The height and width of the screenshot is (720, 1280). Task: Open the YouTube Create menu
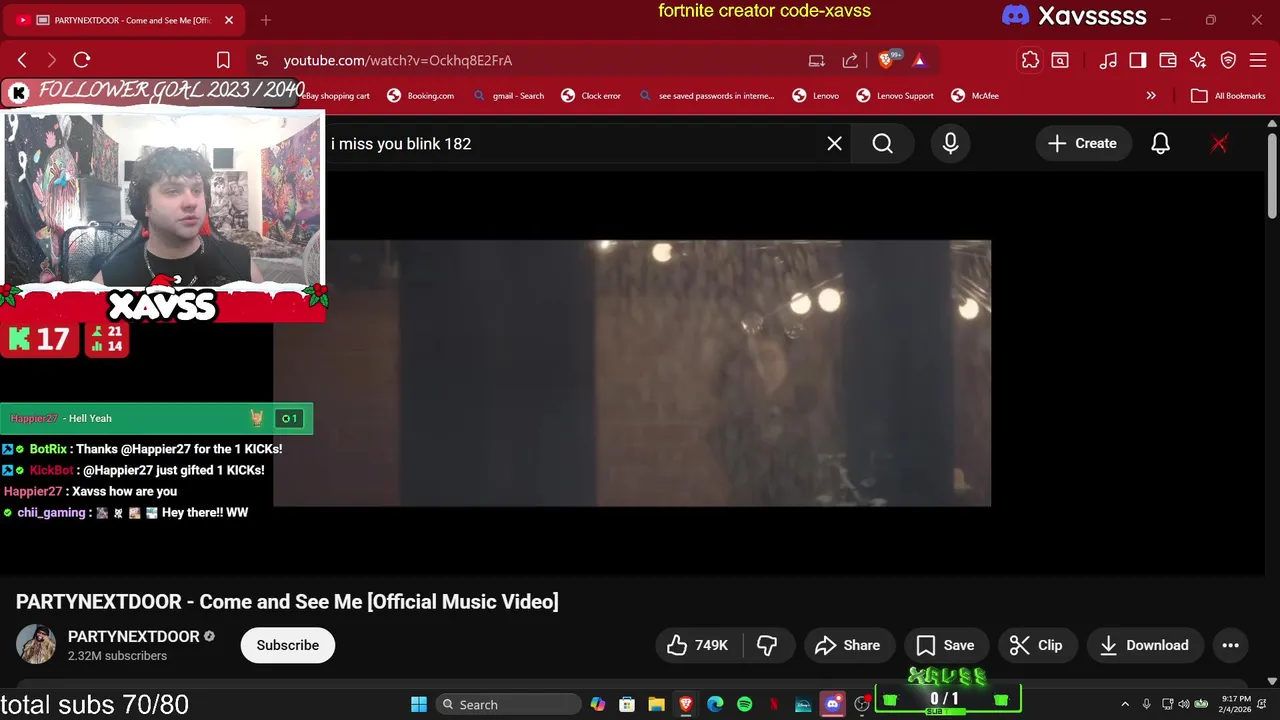pyautogui.click(x=1082, y=144)
